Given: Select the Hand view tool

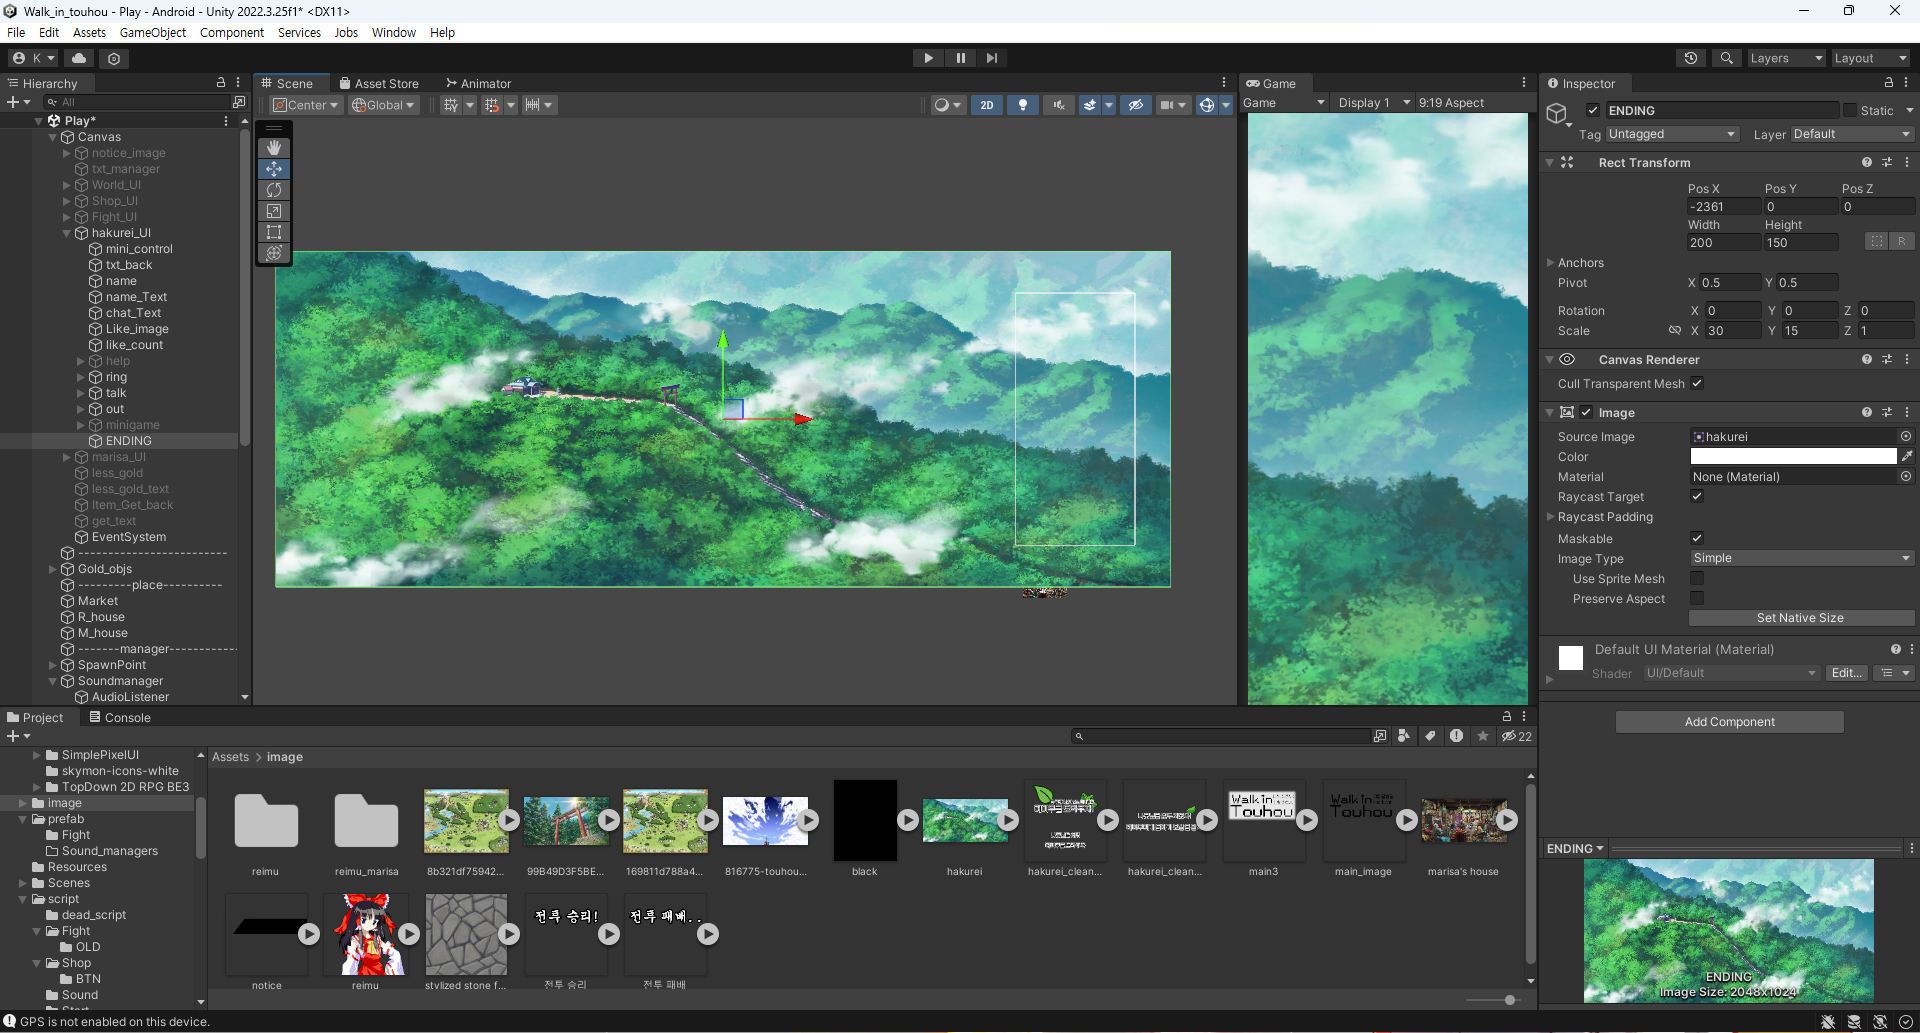Looking at the screenshot, I should [x=274, y=148].
